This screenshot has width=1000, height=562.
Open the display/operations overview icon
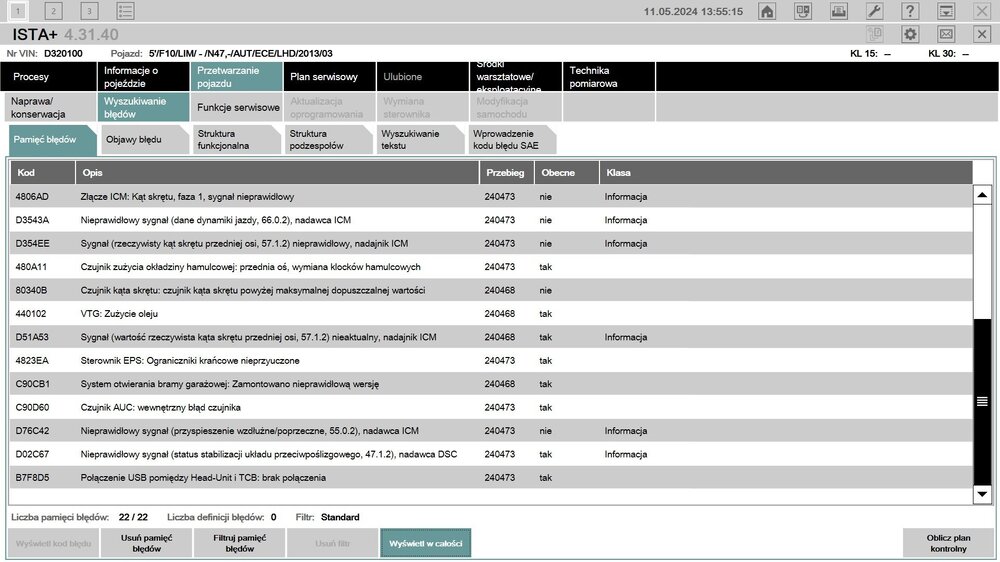(x=803, y=11)
